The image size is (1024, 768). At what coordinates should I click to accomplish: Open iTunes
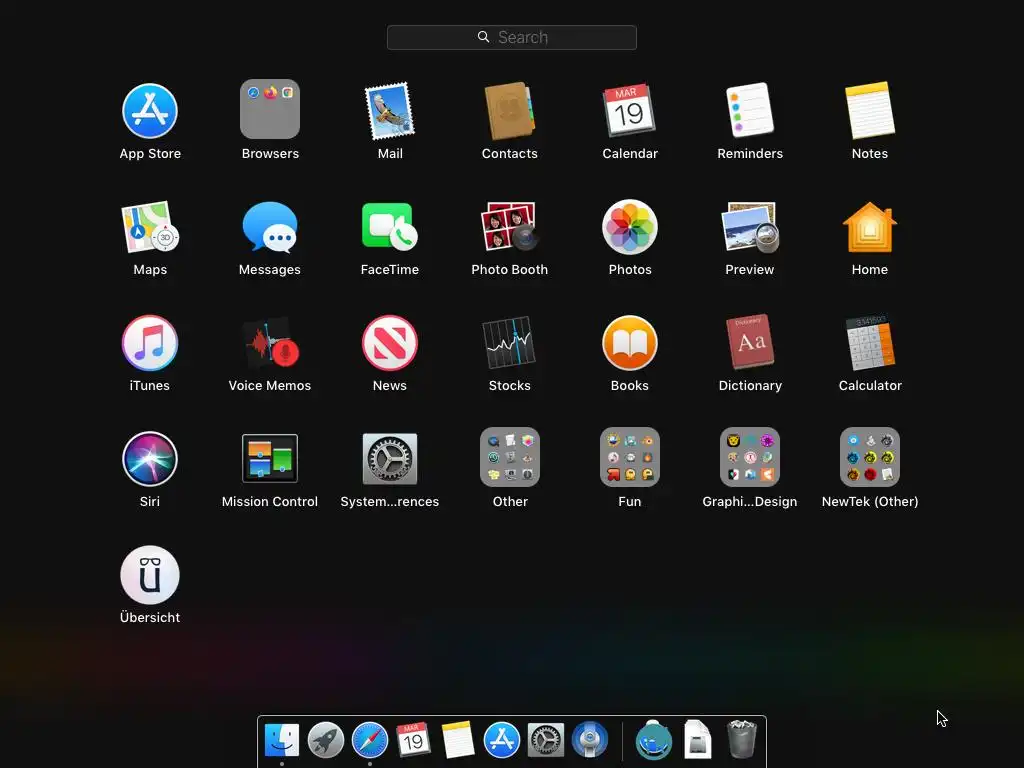point(150,343)
